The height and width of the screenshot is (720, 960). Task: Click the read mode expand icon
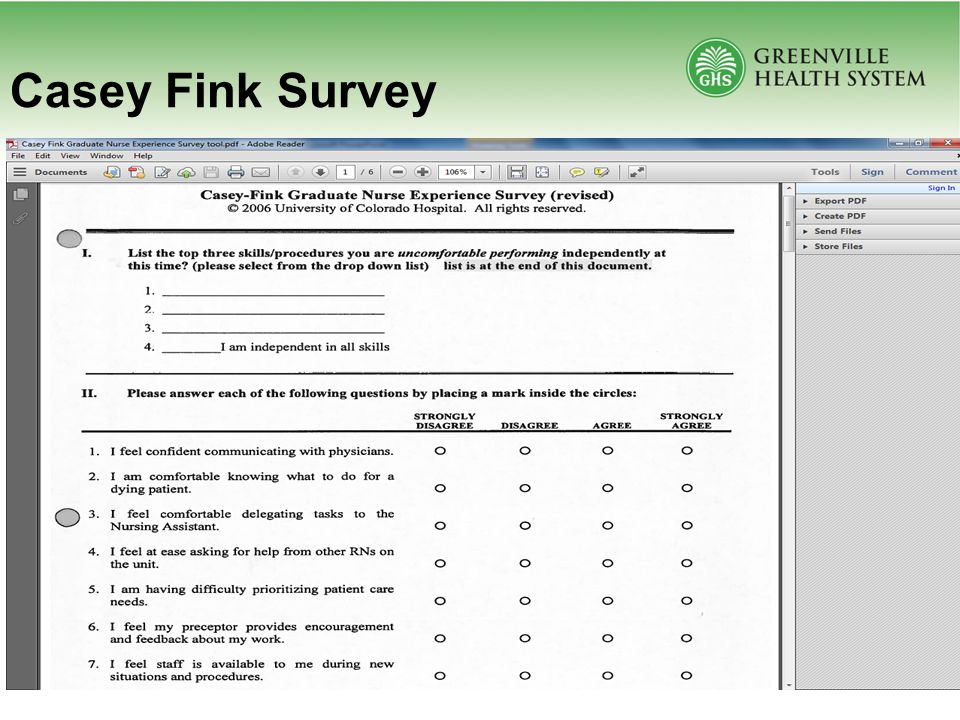point(637,172)
